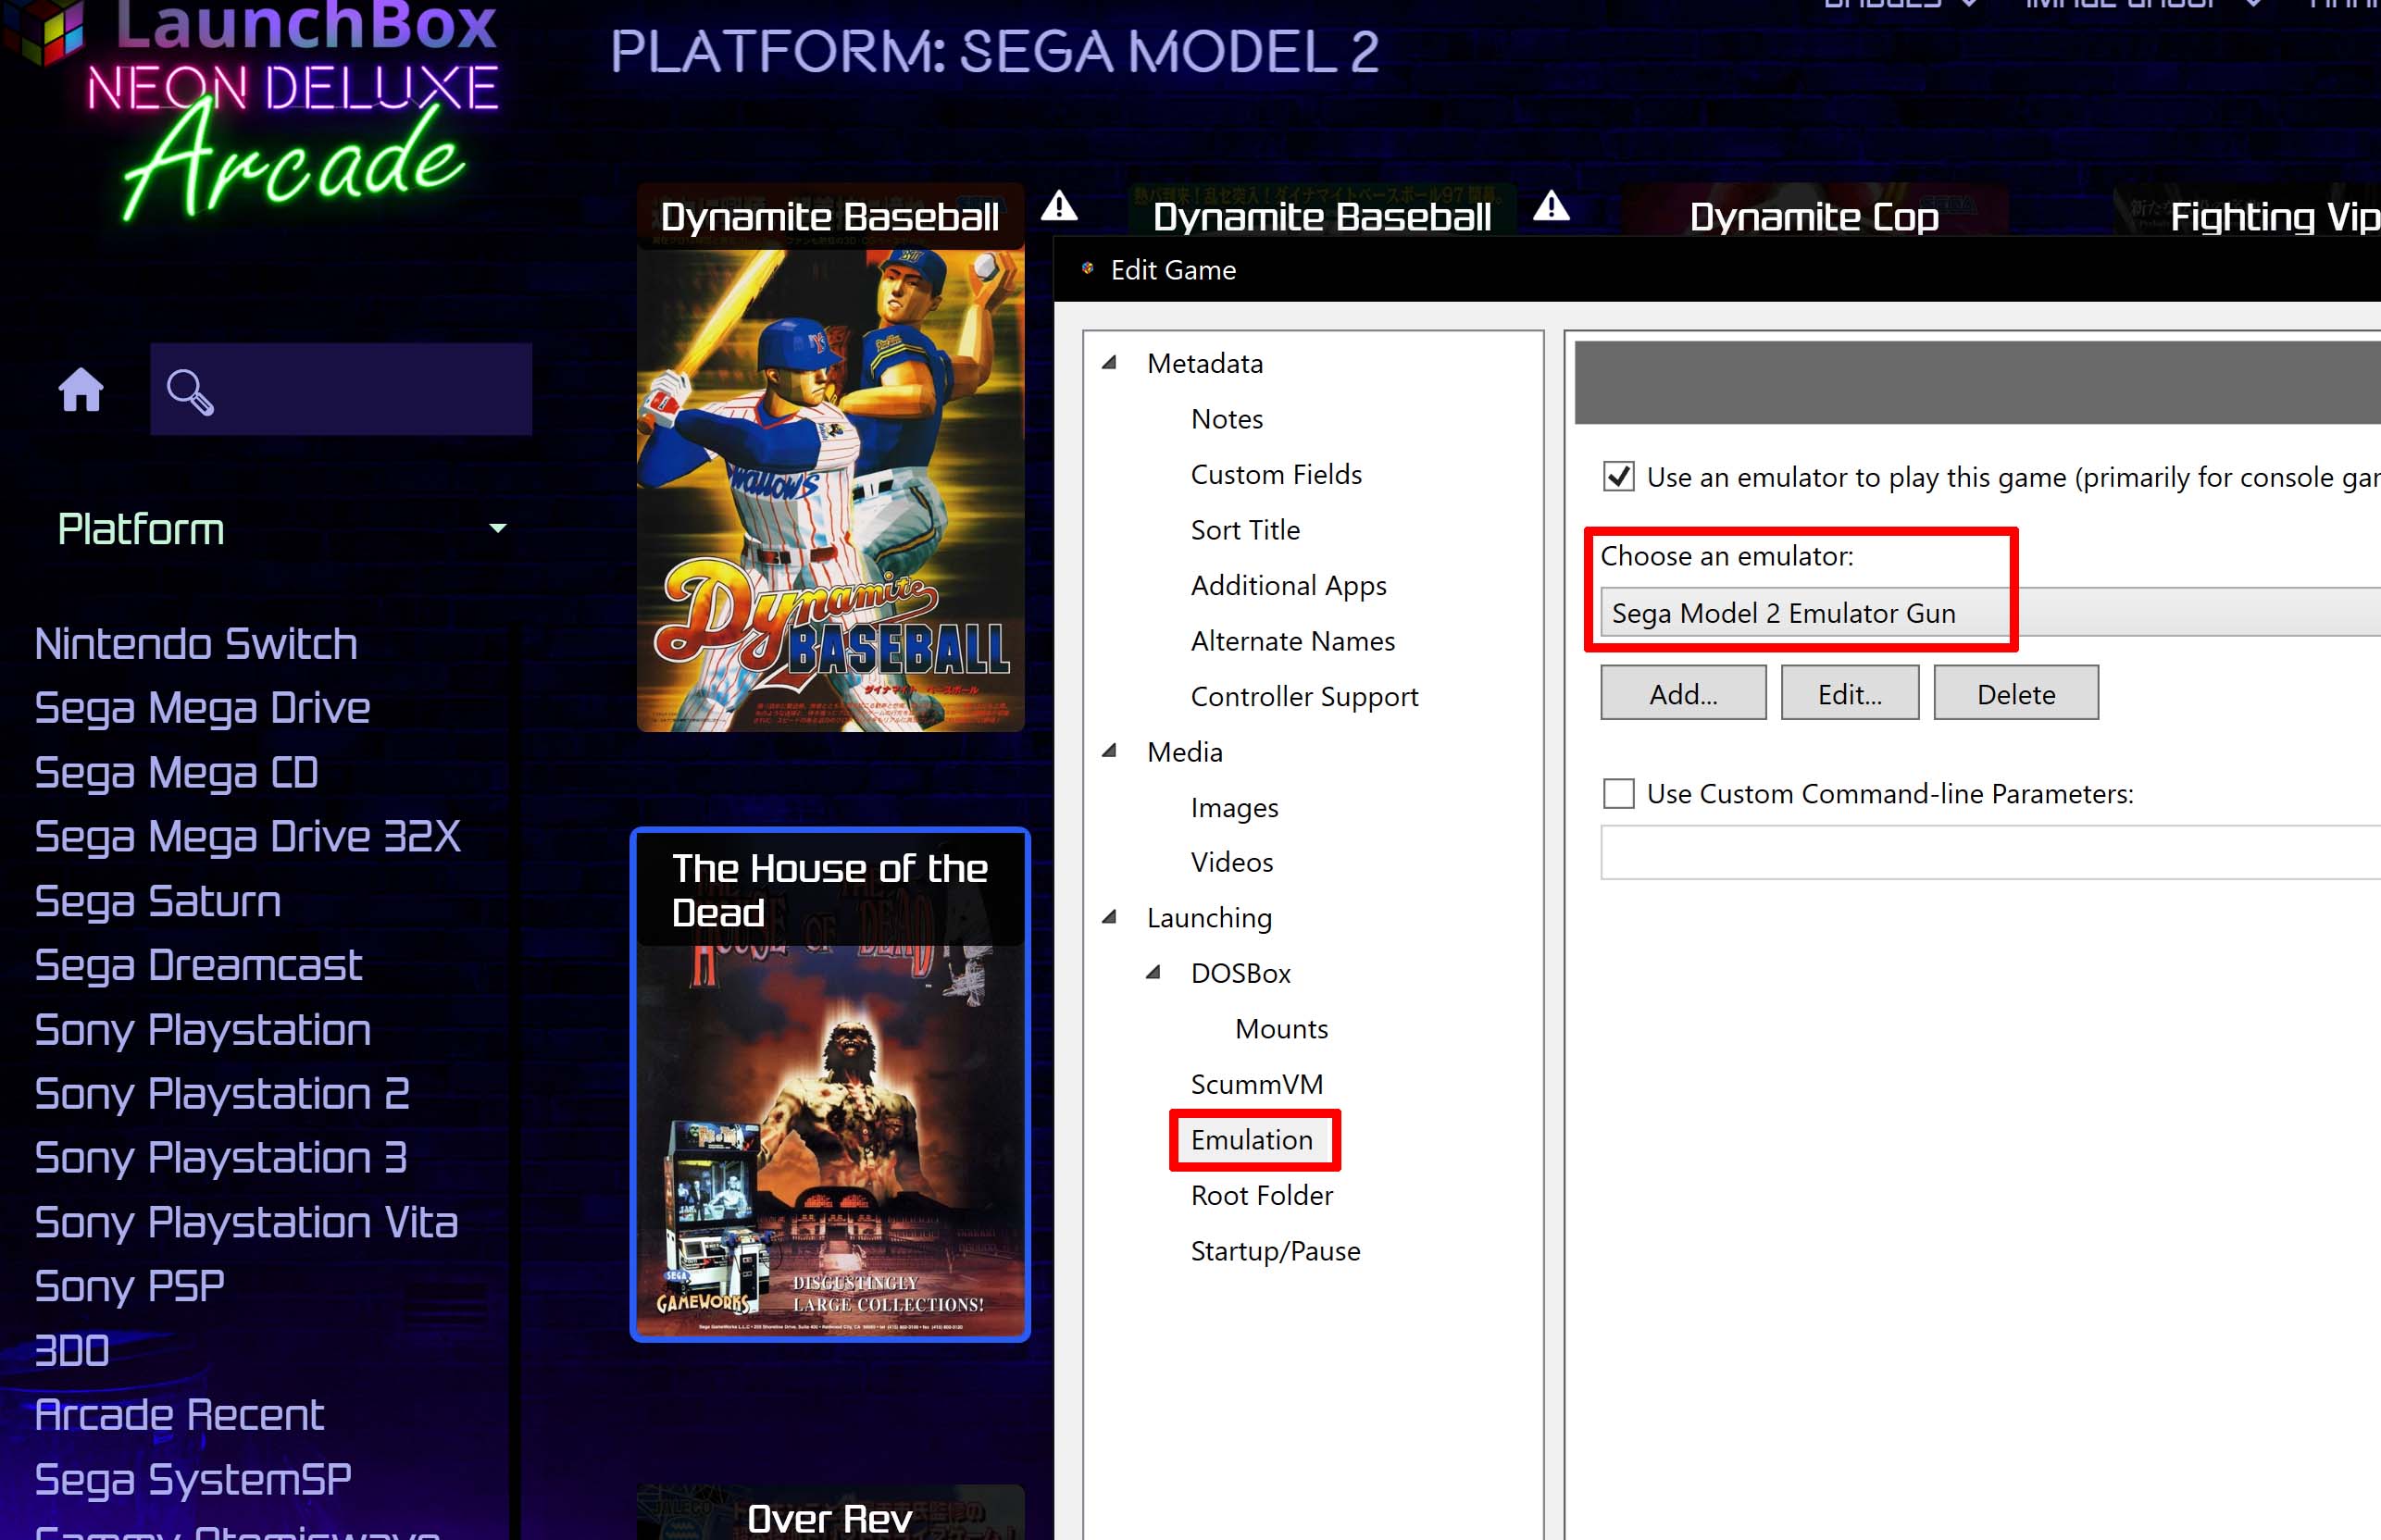This screenshot has height=1540, width=2381.
Task: Open Sony Playstation platform
Action: coord(203,1030)
